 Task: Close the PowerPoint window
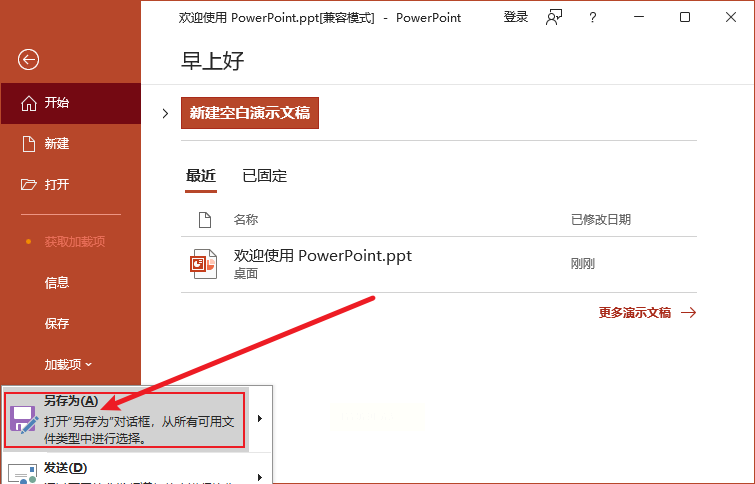click(731, 17)
